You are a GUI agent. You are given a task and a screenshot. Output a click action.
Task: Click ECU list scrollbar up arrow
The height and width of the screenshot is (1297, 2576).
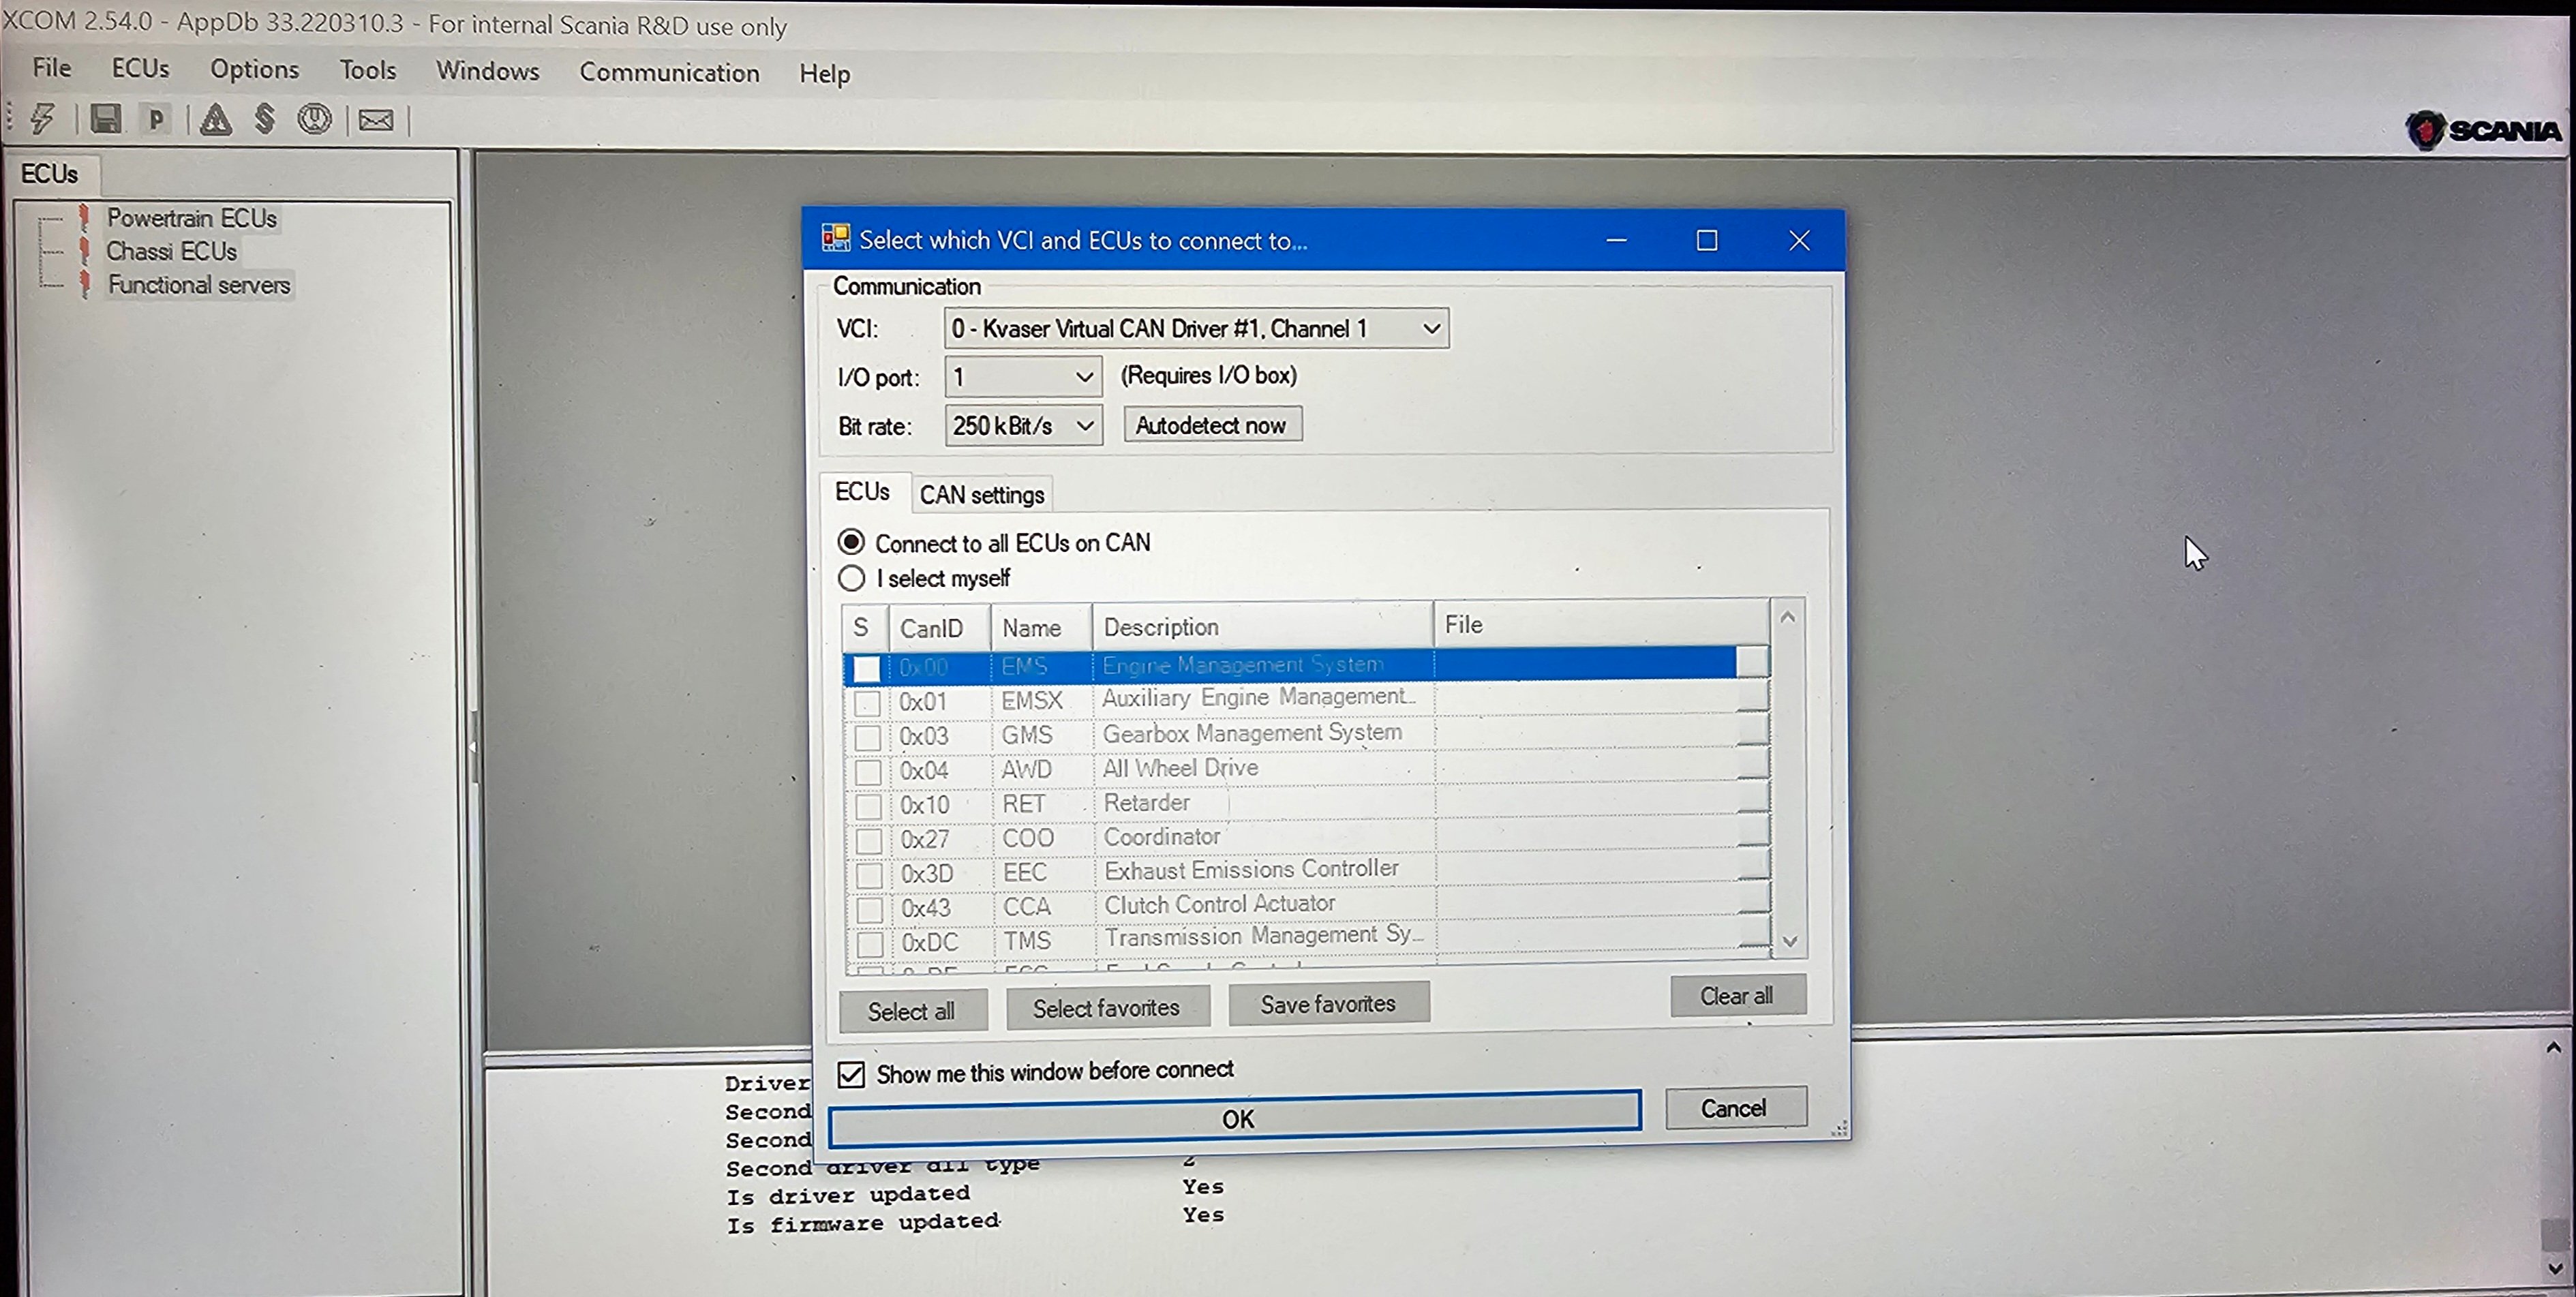tap(1788, 617)
